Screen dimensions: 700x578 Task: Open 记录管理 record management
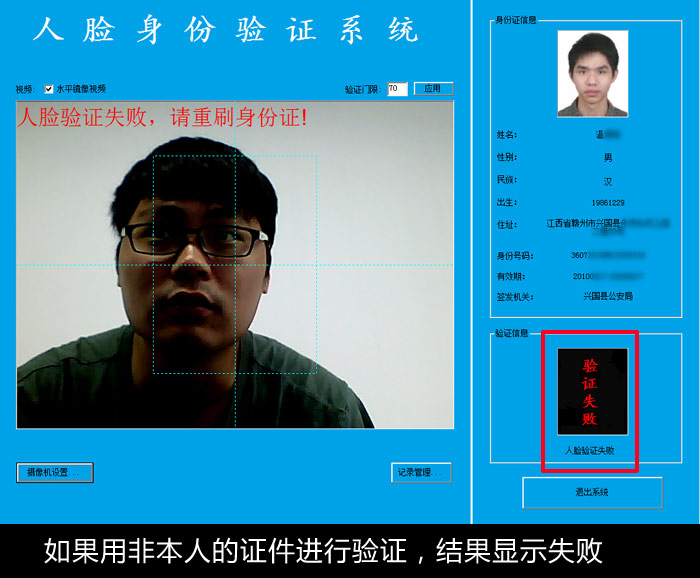421,472
